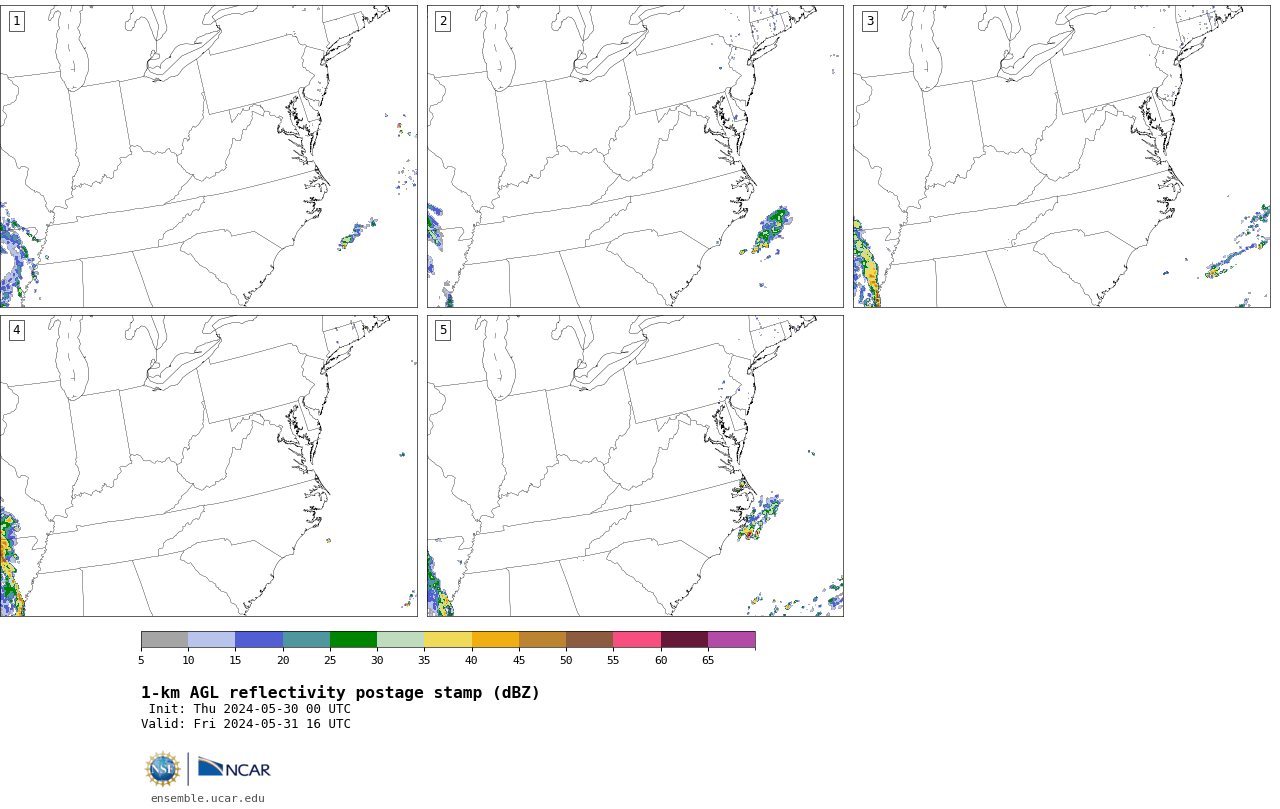Viewport: 1280px width, 809px height.
Task: Click the number 5 label in fifth panel
Action: 443,330
